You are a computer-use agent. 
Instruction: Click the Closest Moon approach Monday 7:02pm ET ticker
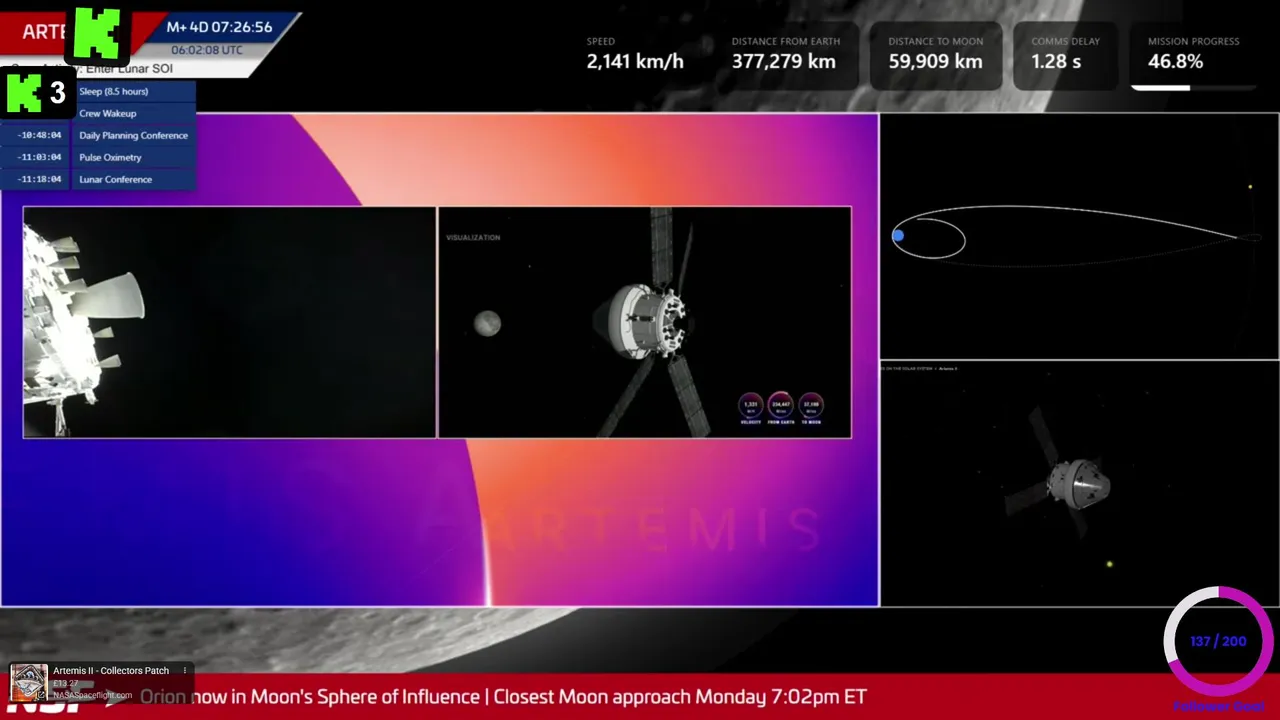point(680,697)
